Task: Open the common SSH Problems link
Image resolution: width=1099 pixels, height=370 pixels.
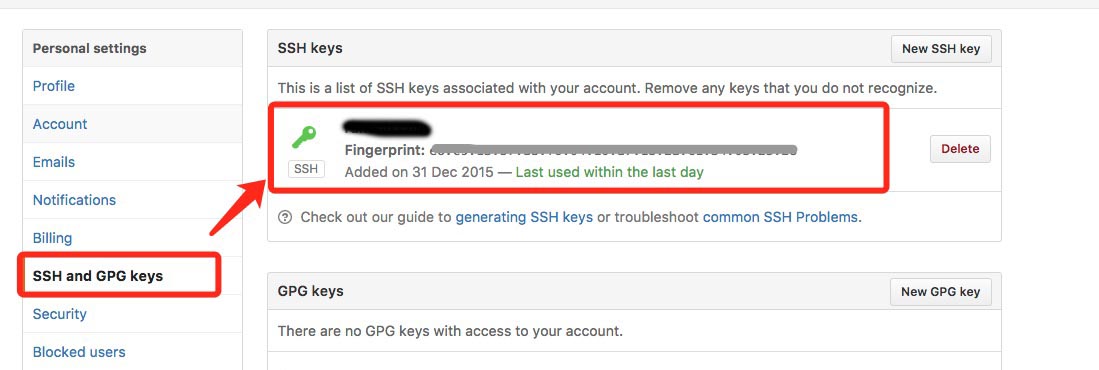Action: pos(780,217)
